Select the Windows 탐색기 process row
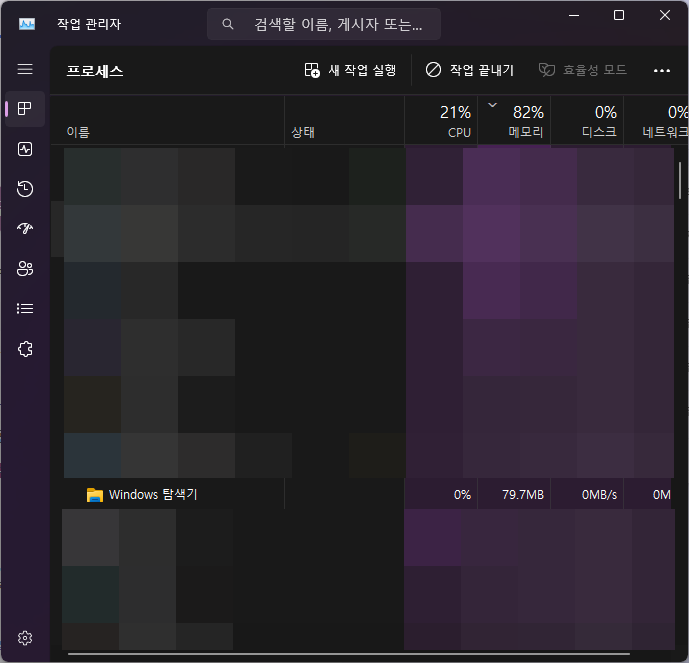The width and height of the screenshot is (689, 663). [362, 494]
